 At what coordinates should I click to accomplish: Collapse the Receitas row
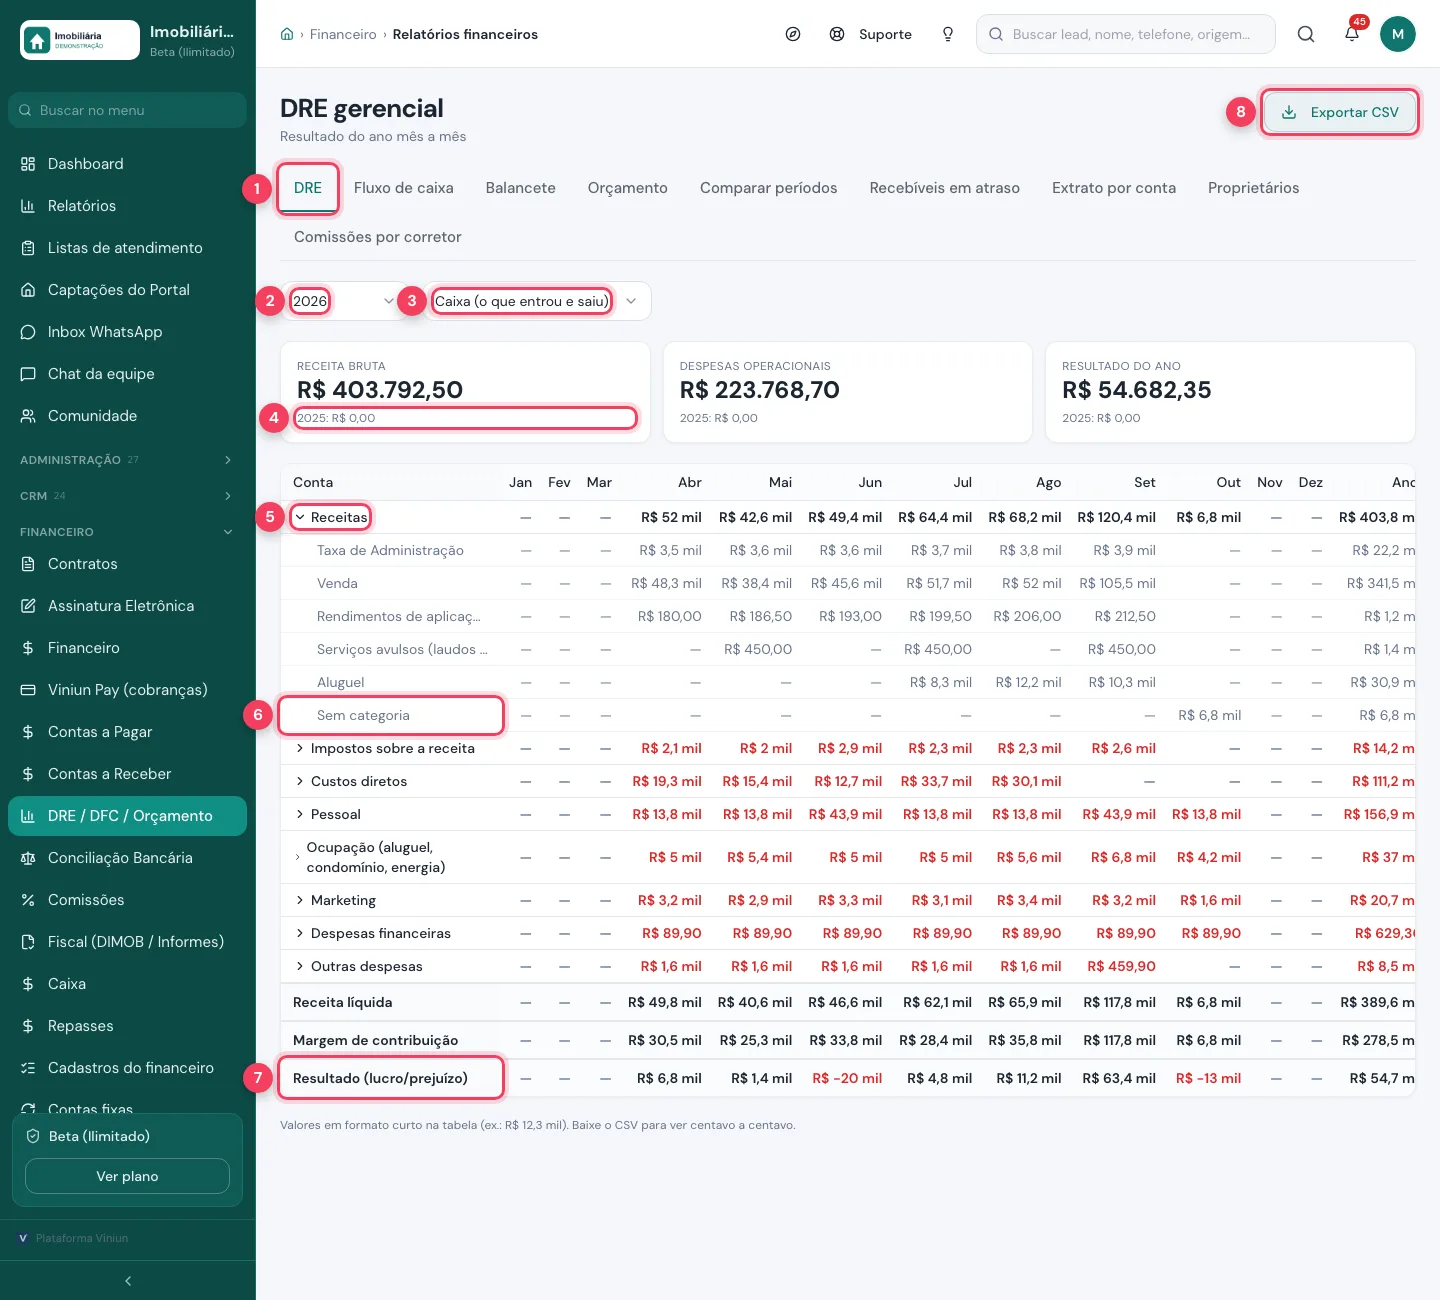point(300,517)
